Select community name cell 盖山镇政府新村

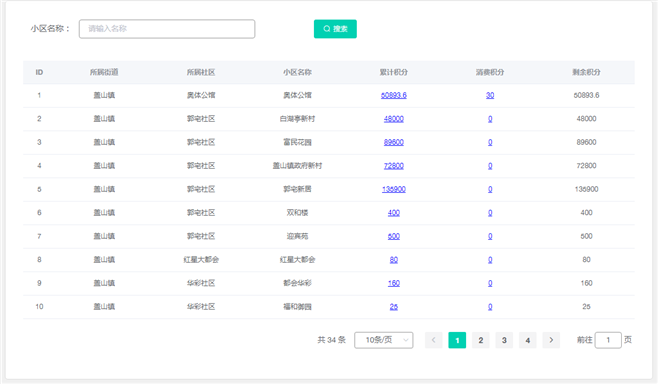(297, 166)
